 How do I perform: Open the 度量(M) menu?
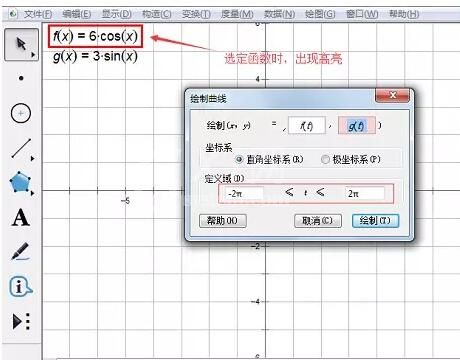[237, 14]
